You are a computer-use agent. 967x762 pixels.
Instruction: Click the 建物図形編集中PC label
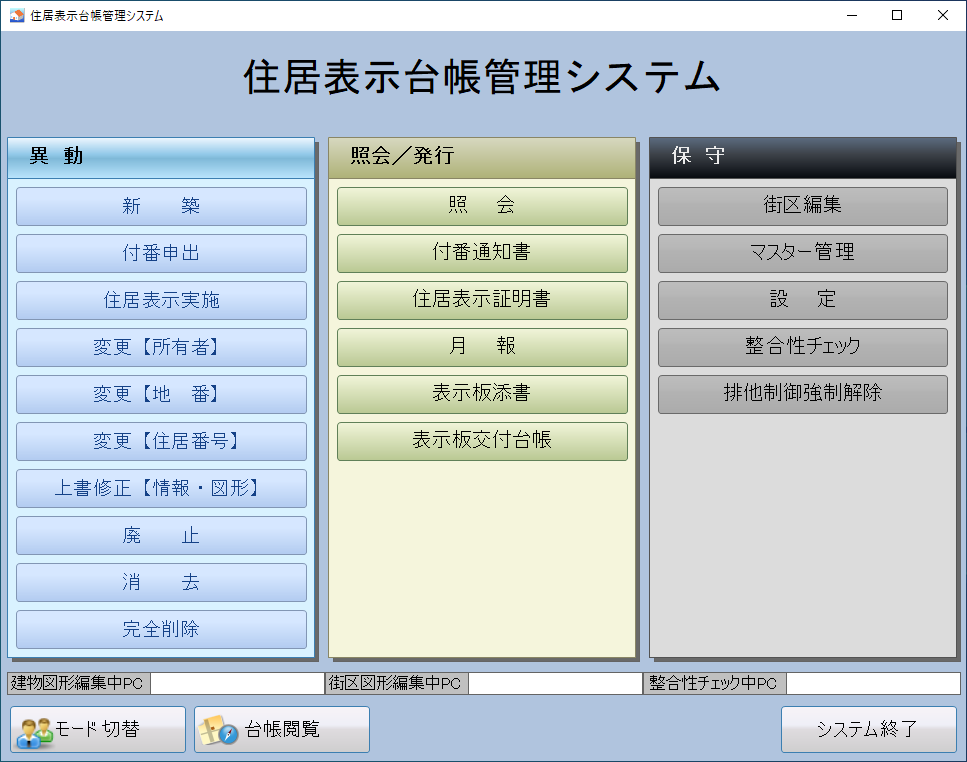pos(79,683)
